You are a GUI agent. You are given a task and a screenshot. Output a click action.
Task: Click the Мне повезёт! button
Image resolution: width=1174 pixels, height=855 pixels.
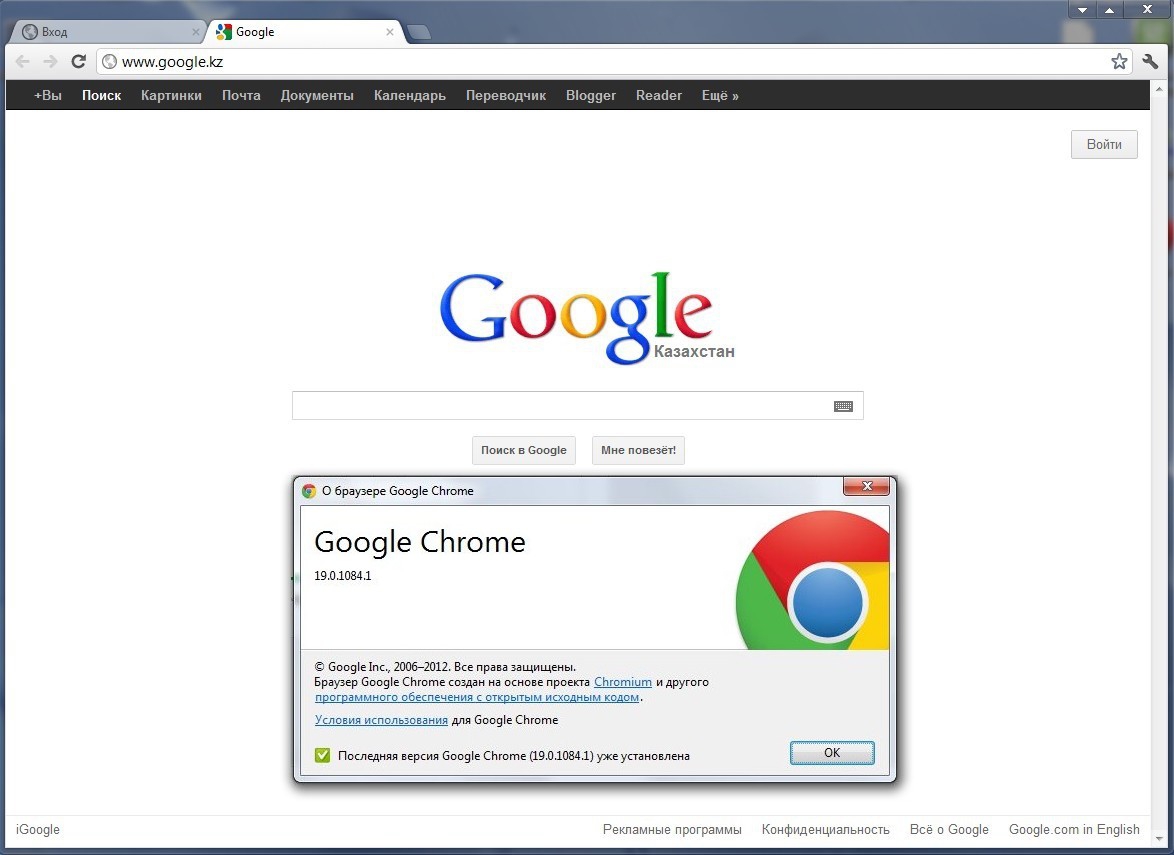638,450
